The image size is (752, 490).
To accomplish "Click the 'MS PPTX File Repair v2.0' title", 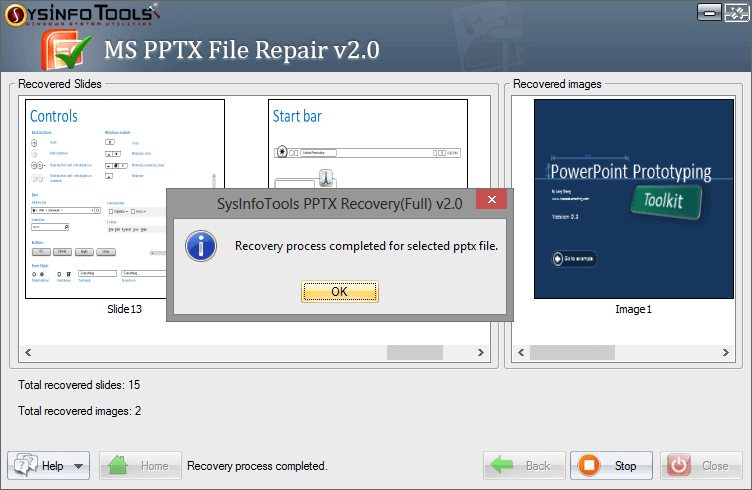I will pyautogui.click(x=242, y=49).
